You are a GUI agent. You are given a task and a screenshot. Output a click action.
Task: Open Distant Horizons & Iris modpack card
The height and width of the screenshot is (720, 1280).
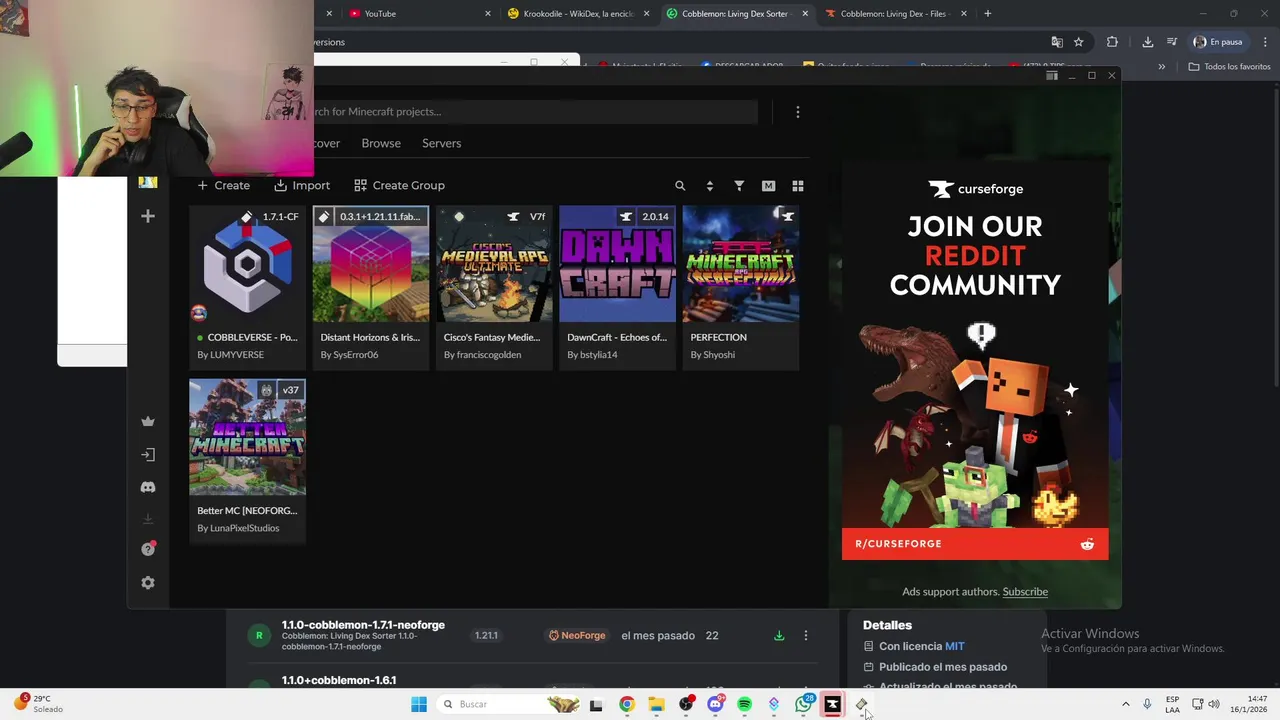pyautogui.click(x=370, y=287)
